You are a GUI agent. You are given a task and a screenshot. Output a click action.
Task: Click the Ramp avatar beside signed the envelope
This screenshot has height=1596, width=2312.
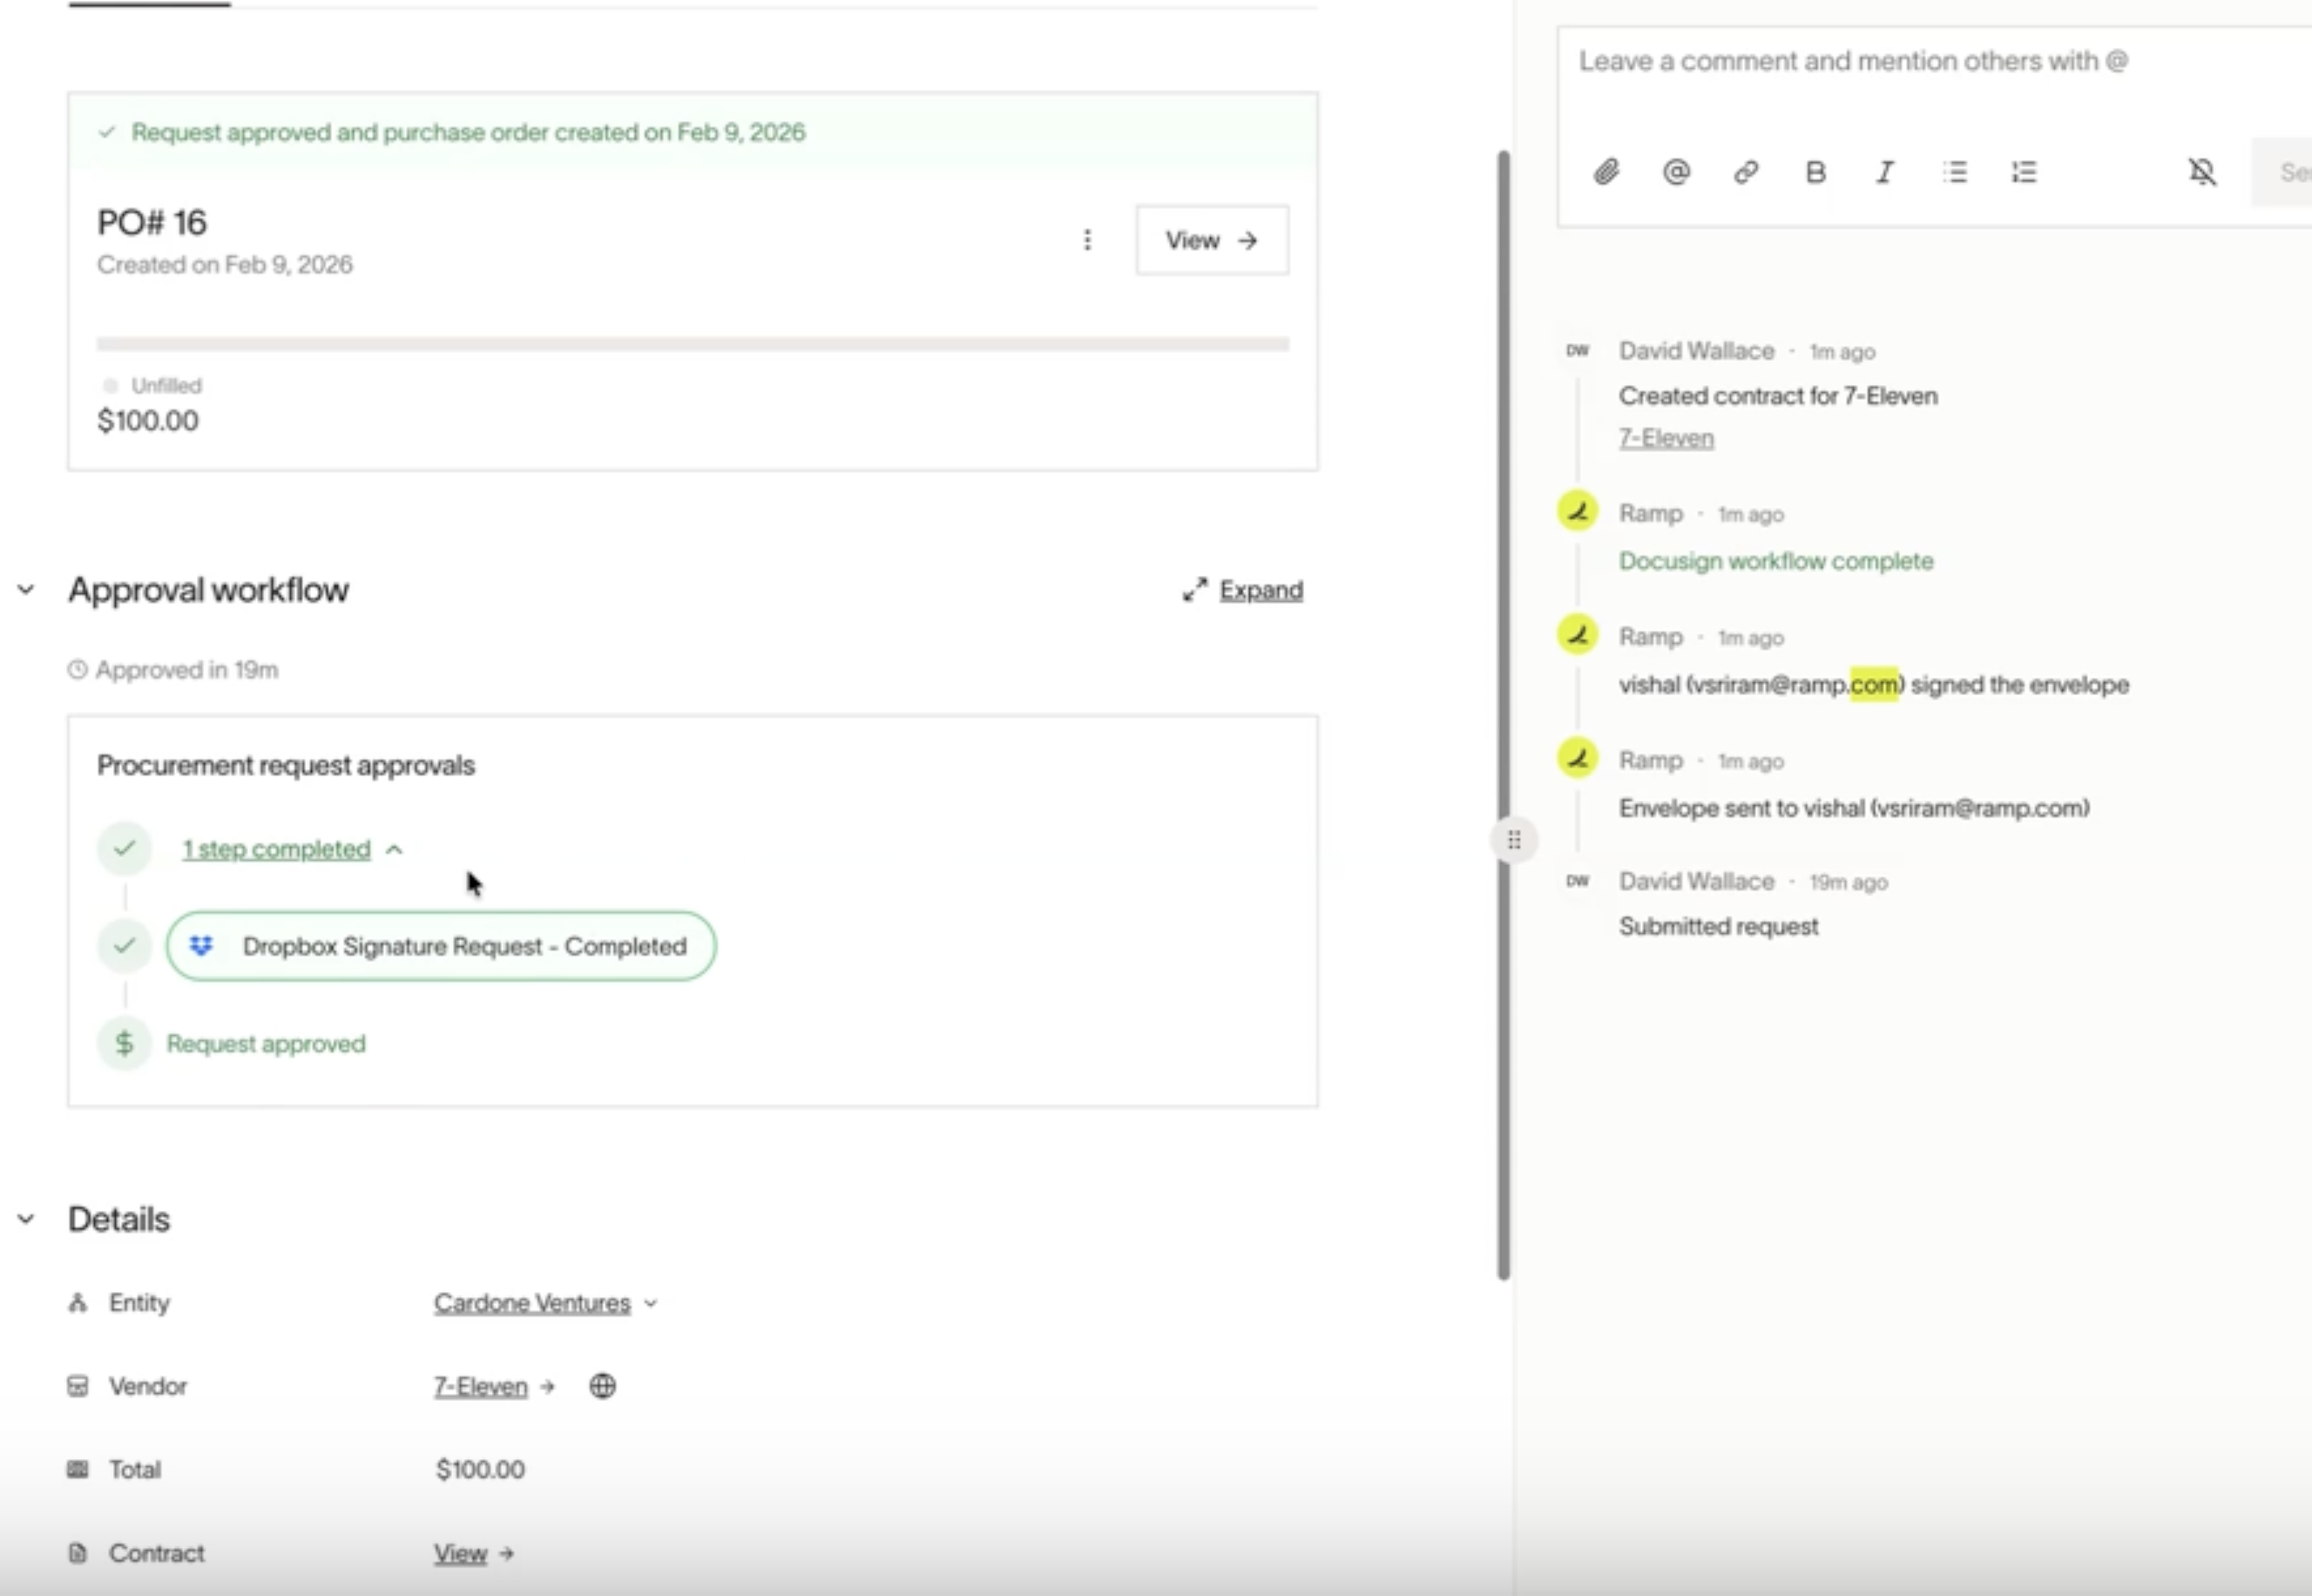tap(1578, 635)
